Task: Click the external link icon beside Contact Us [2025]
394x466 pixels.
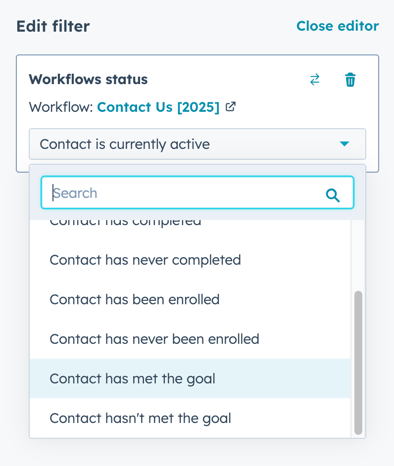Action: [x=230, y=107]
